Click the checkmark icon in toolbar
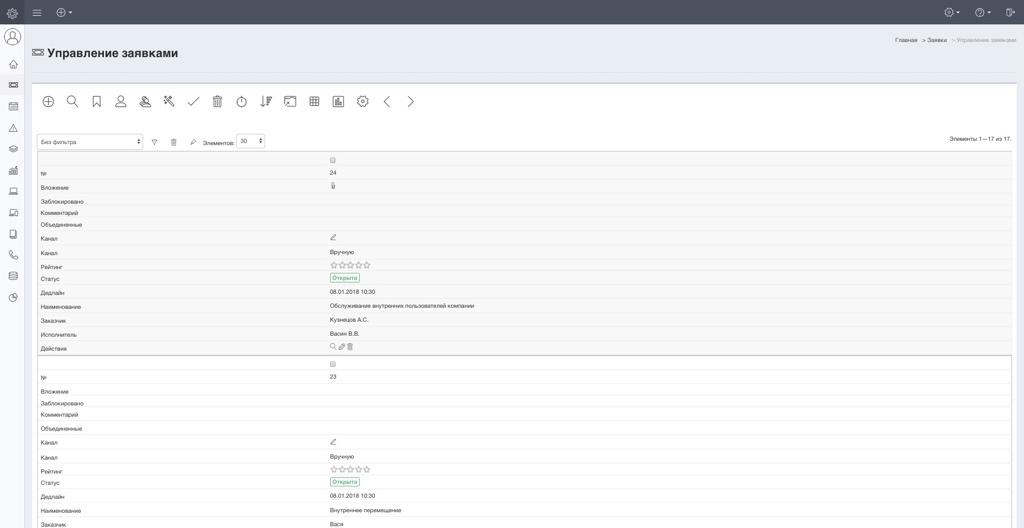Image resolution: width=1024 pixels, height=528 pixels. (193, 102)
